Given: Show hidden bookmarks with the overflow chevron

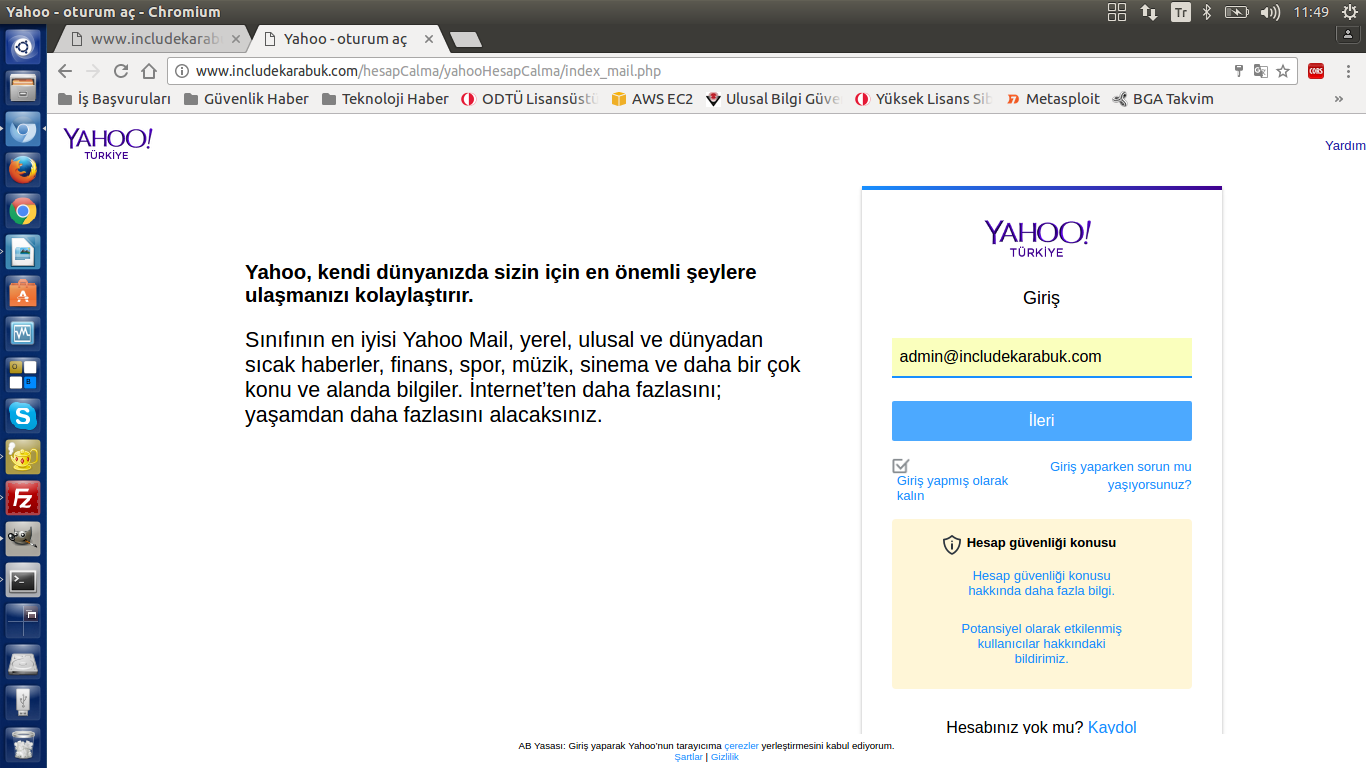Looking at the screenshot, I should [x=1339, y=99].
